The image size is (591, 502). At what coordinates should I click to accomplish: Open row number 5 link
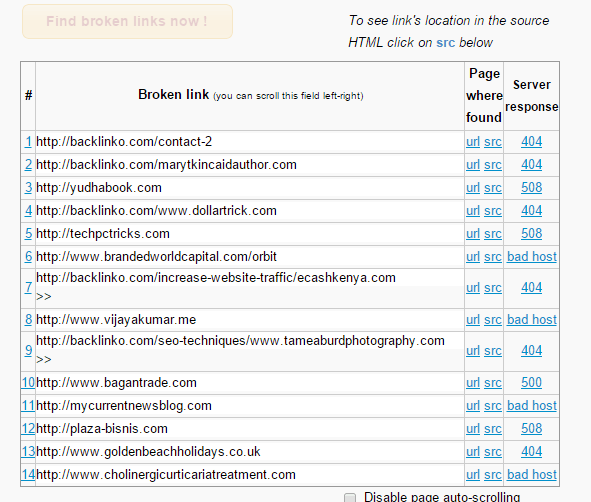(28, 234)
